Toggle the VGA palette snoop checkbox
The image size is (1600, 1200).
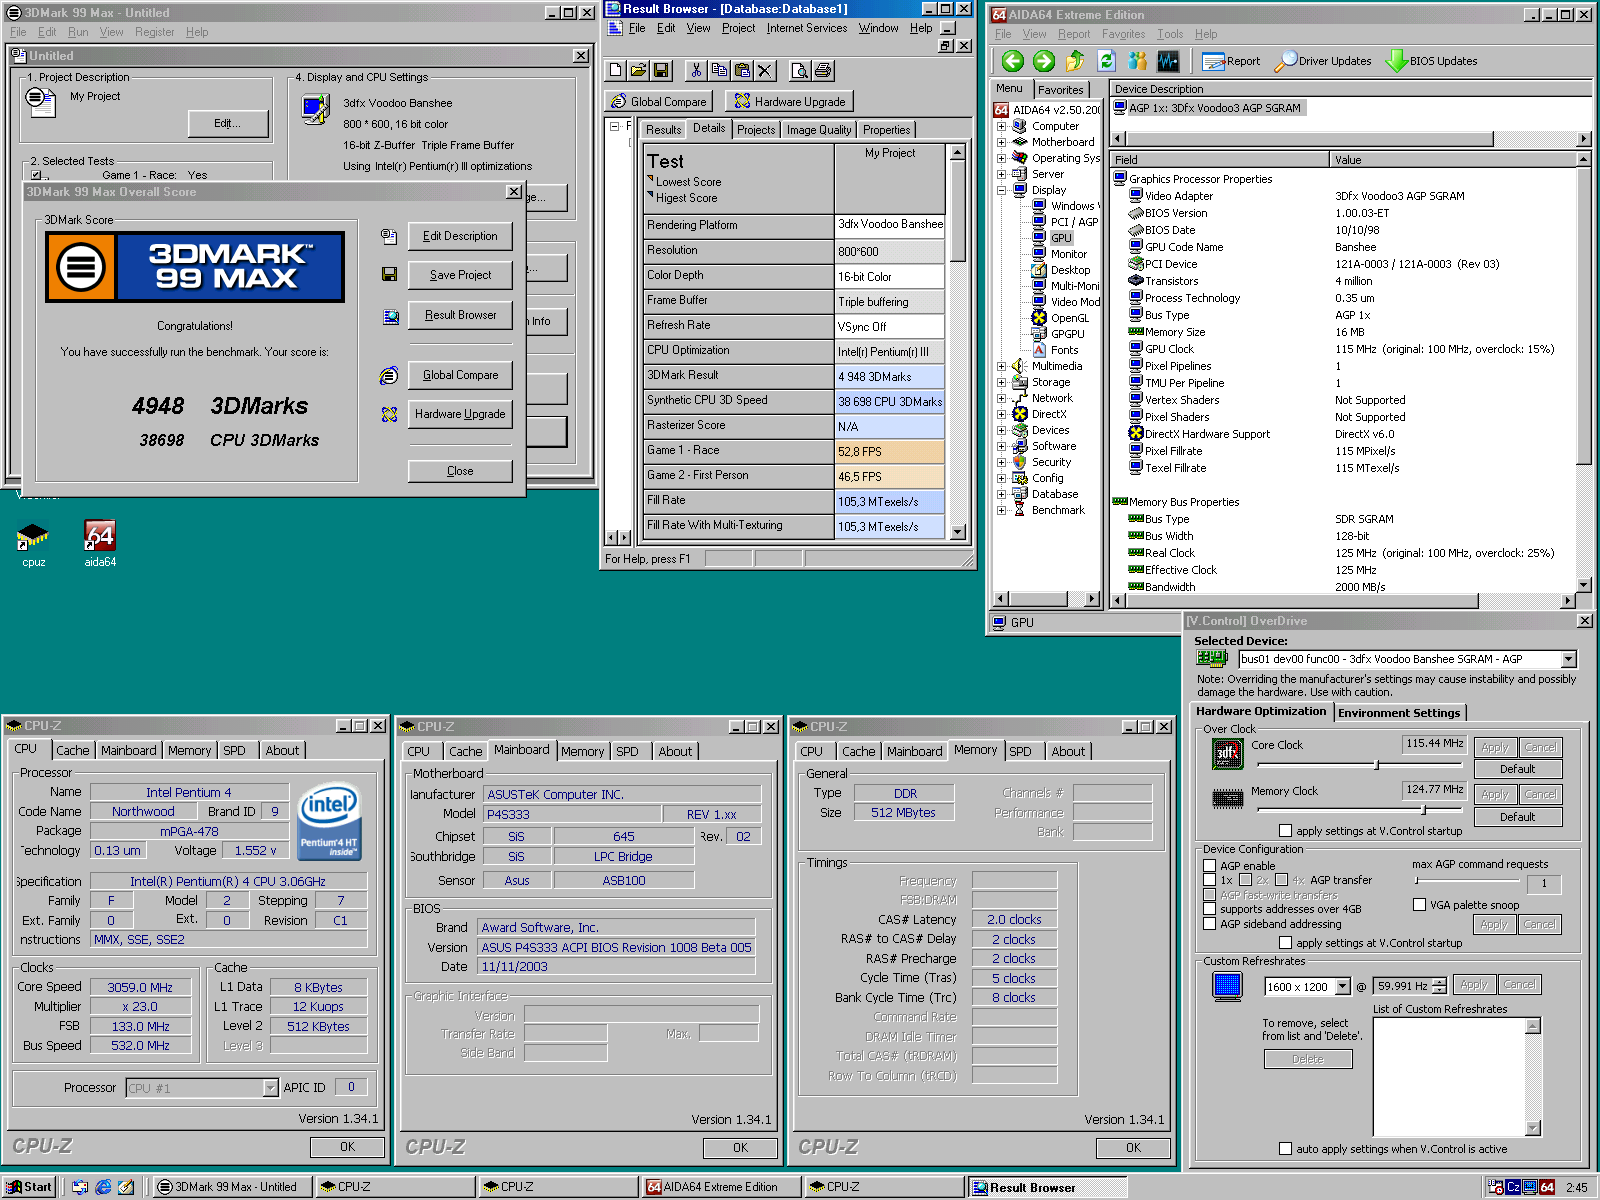(x=1419, y=905)
